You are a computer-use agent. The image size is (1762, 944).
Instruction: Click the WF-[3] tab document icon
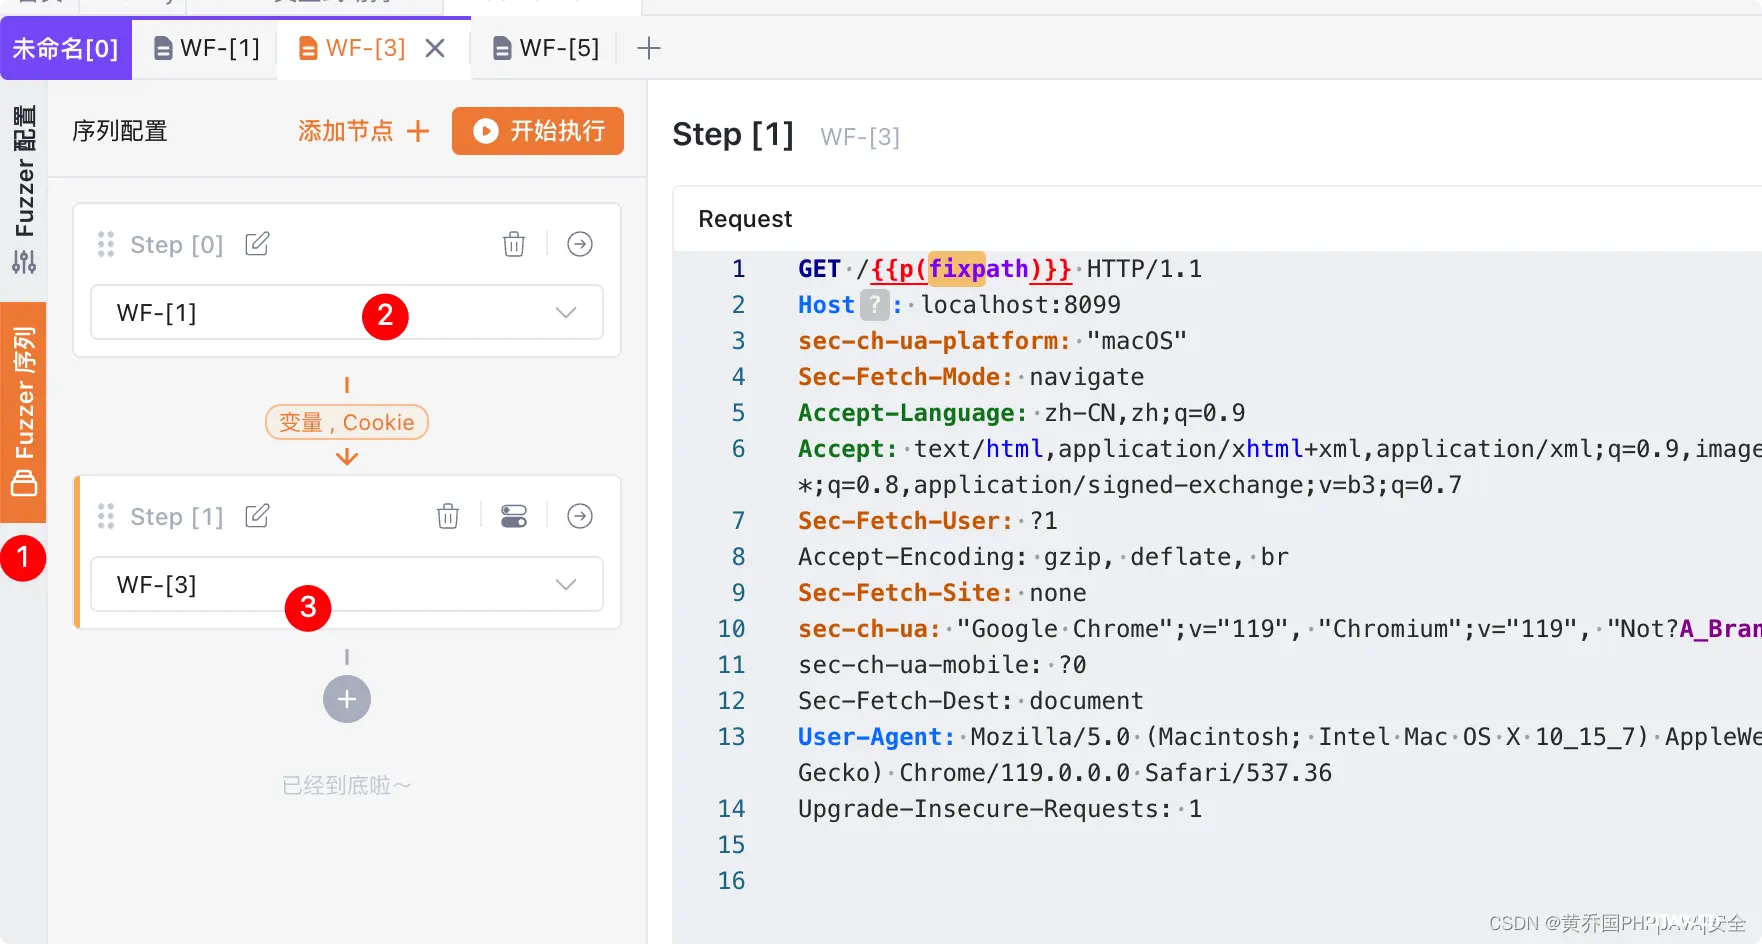point(309,48)
